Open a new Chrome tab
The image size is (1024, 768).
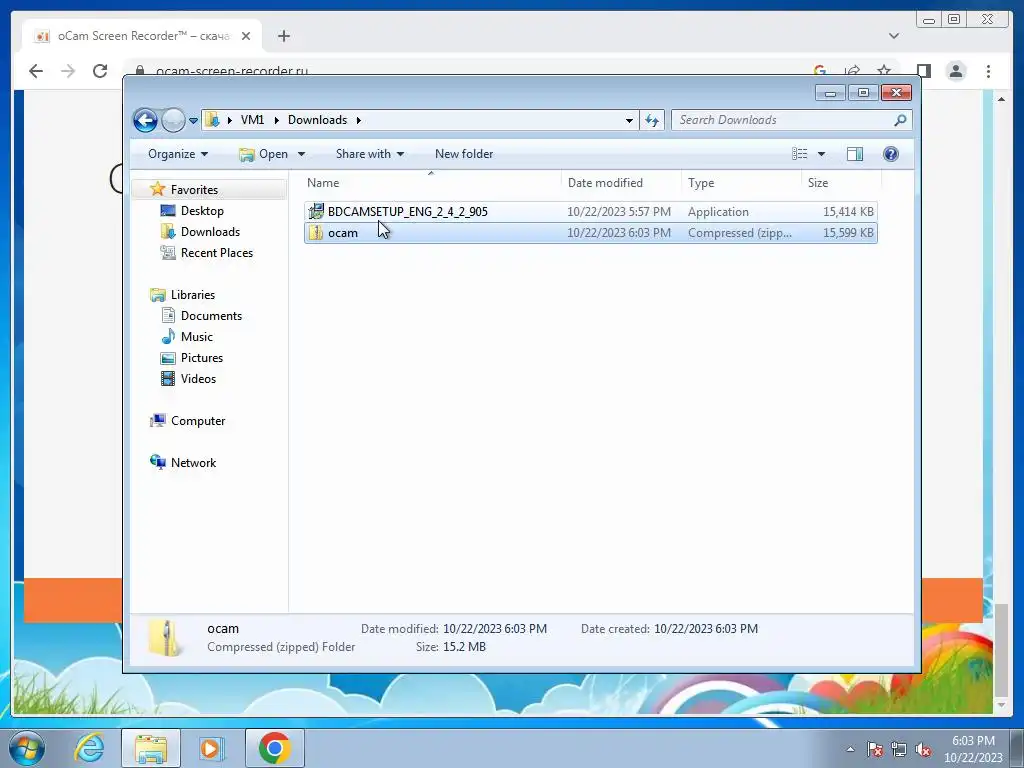(283, 37)
